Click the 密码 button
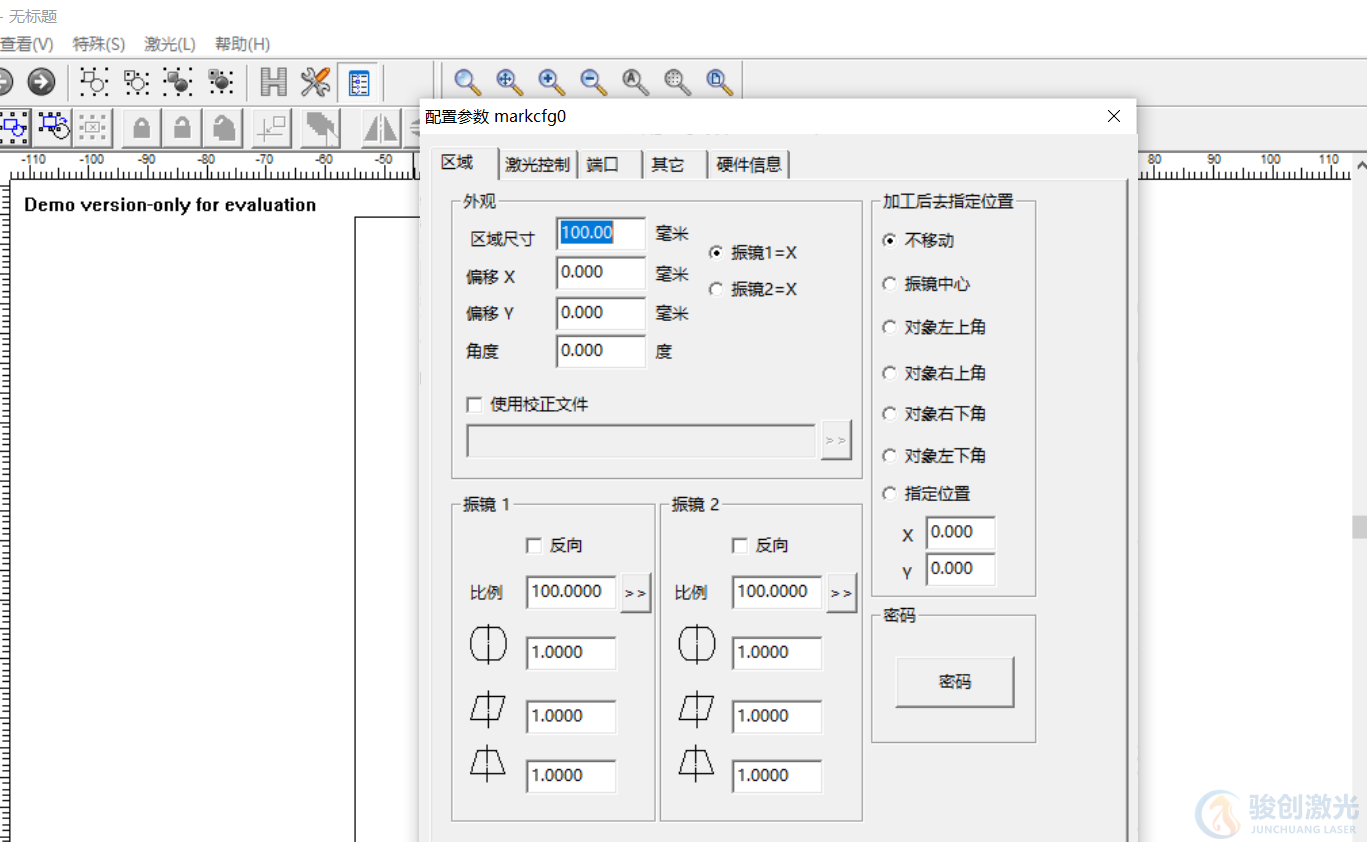This screenshot has height=842, width=1367. coord(955,682)
